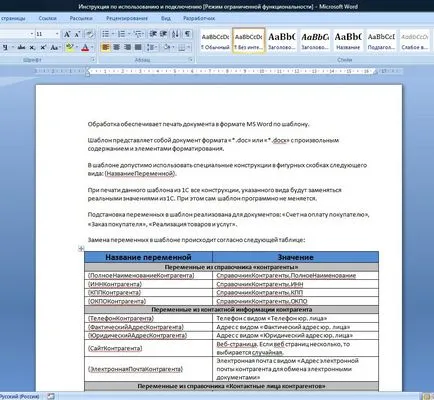Toggle align left paragraph button
The image size is (434, 400).
coord(105,48)
